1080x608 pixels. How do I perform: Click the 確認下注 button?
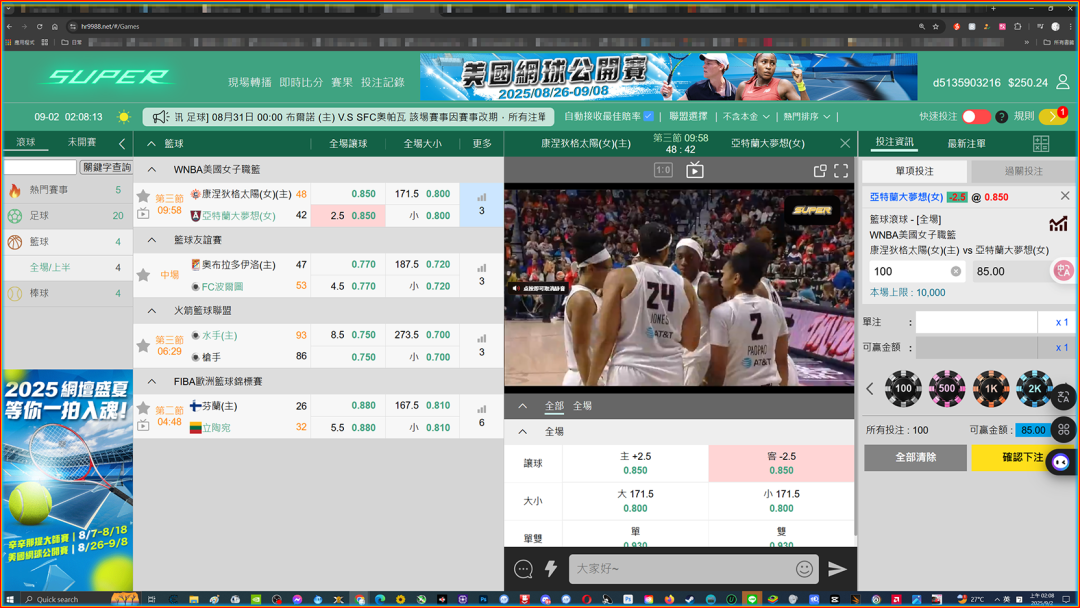1022,457
